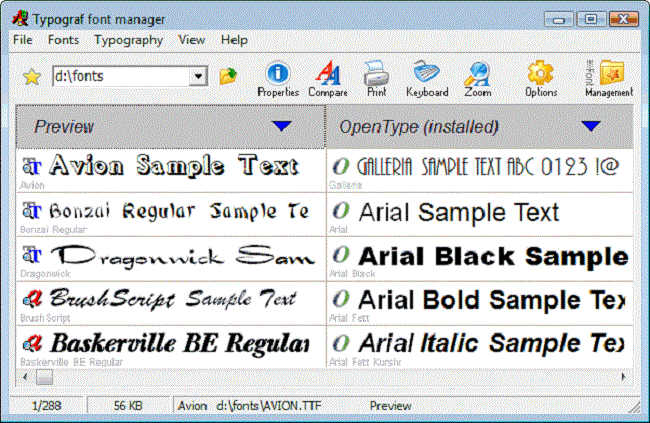Select the Arial Sample Text preview
This screenshot has width=650, height=423.
[459, 212]
